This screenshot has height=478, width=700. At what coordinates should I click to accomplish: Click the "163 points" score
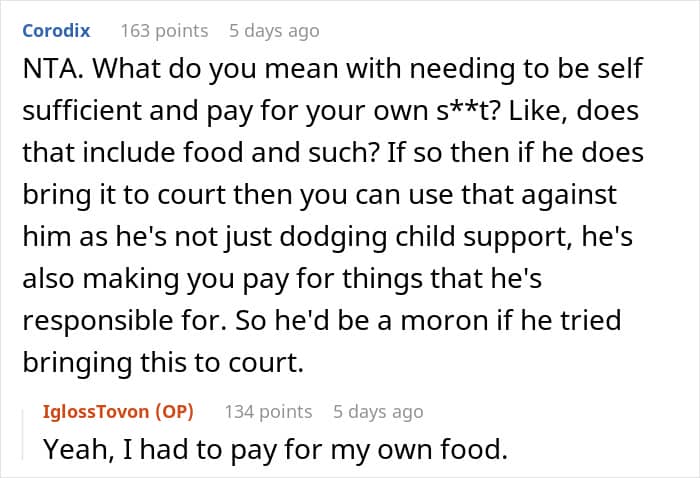click(x=164, y=30)
